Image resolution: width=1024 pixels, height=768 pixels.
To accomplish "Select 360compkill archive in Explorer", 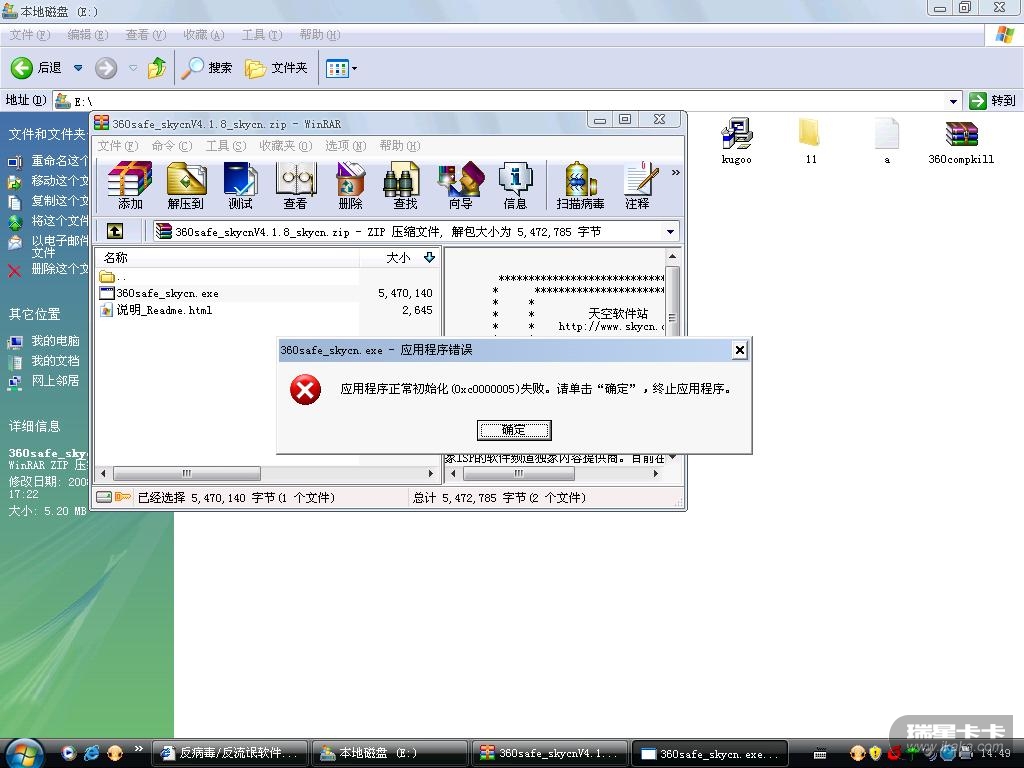I will click(x=961, y=140).
